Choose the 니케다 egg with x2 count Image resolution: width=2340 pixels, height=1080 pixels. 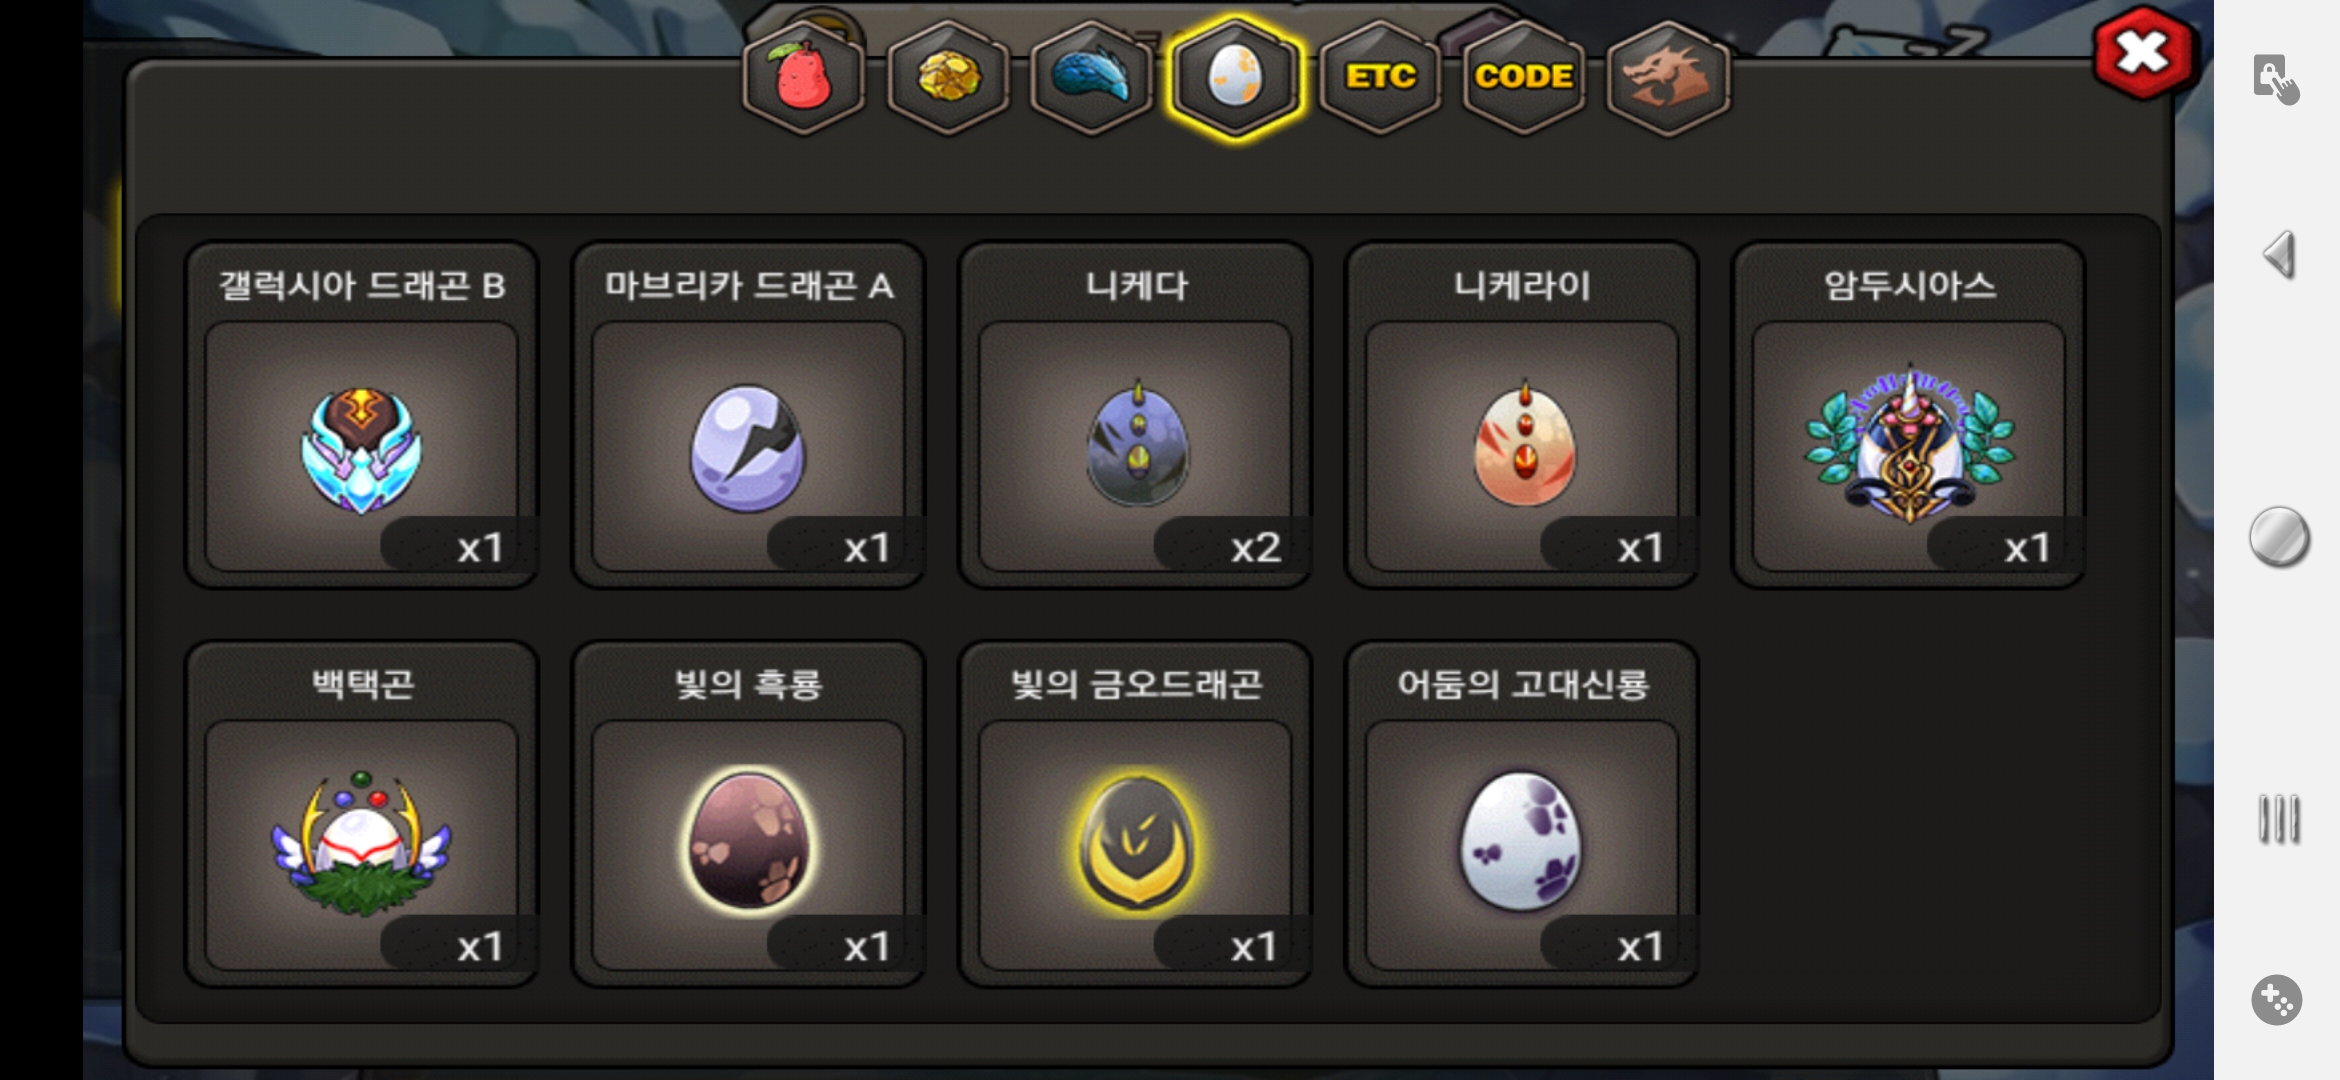(1135, 415)
